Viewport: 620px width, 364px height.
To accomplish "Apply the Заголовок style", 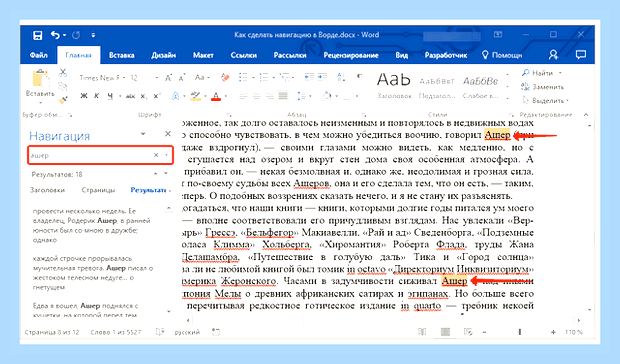I will (x=394, y=85).
